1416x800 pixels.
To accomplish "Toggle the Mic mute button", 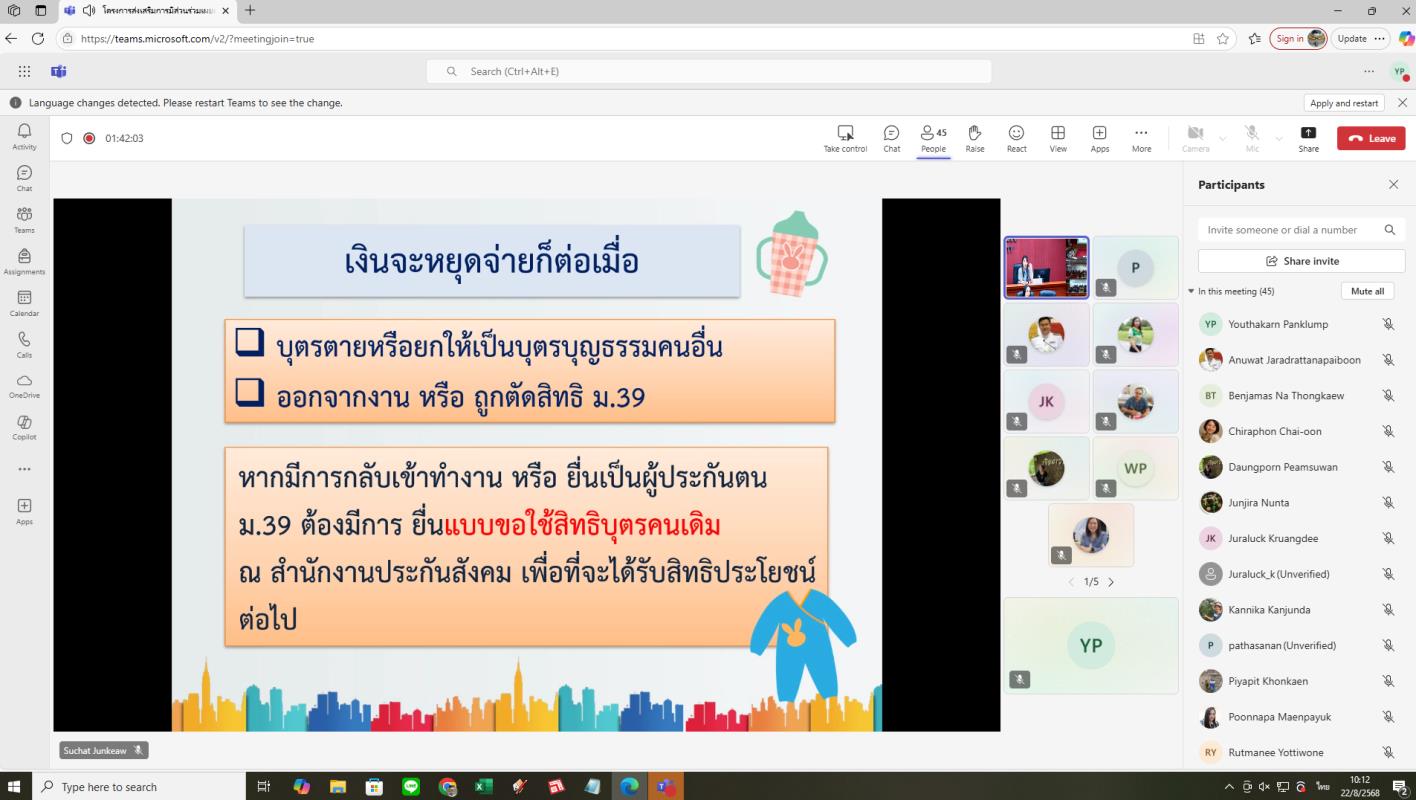I will point(1251,138).
